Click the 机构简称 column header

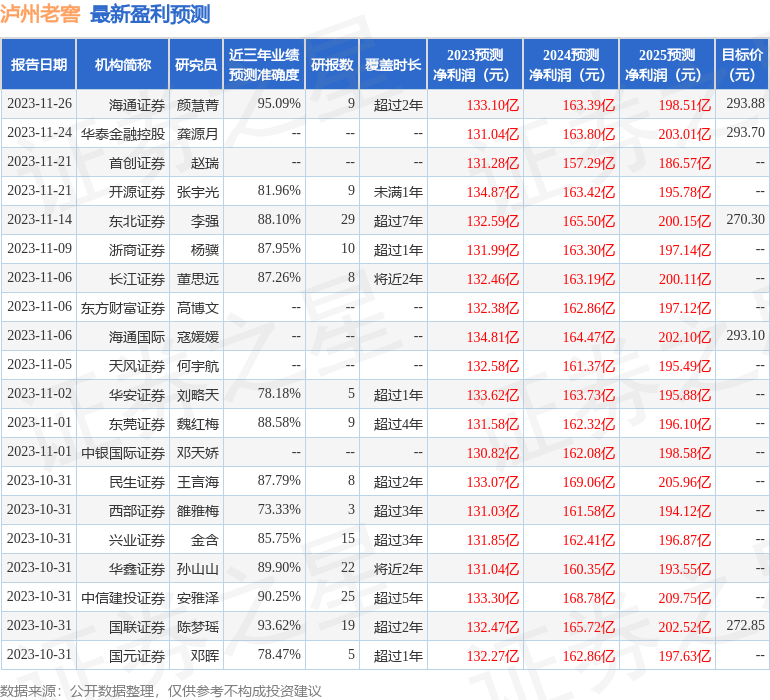click(x=123, y=64)
